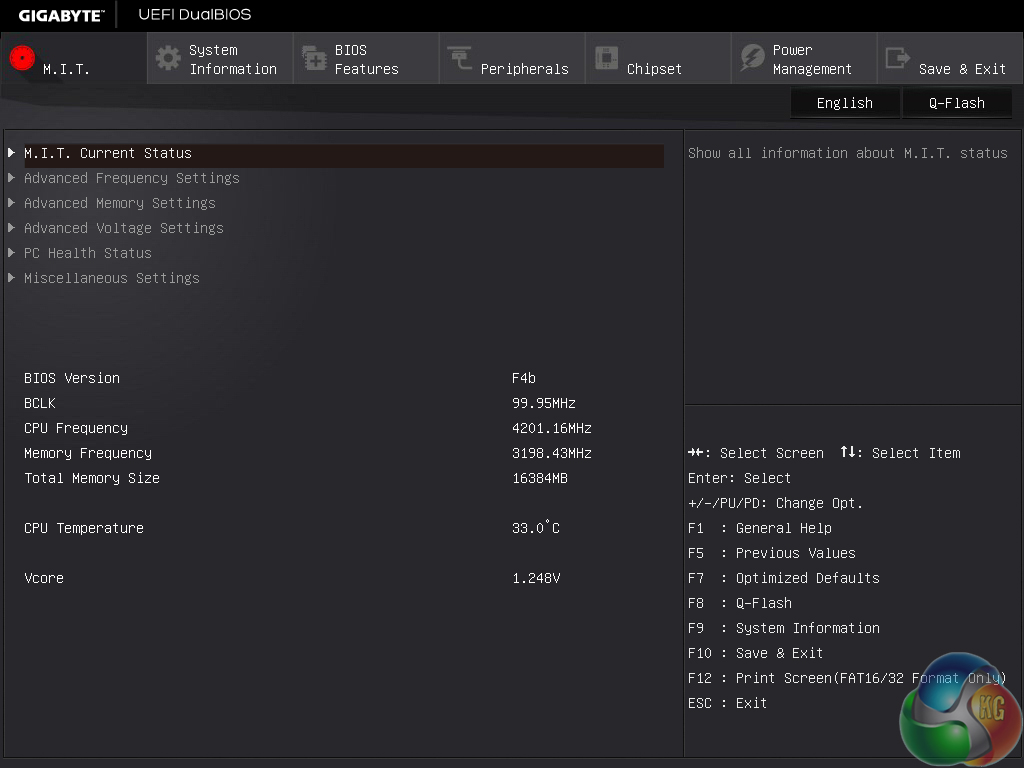Open Miscellaneous Settings submenu
Image resolution: width=1024 pixels, height=768 pixels.
(111, 278)
